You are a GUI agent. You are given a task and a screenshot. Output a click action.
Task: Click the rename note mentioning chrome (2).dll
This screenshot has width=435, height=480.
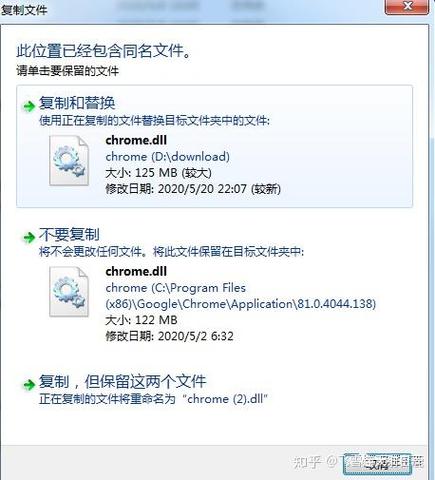click(x=153, y=399)
